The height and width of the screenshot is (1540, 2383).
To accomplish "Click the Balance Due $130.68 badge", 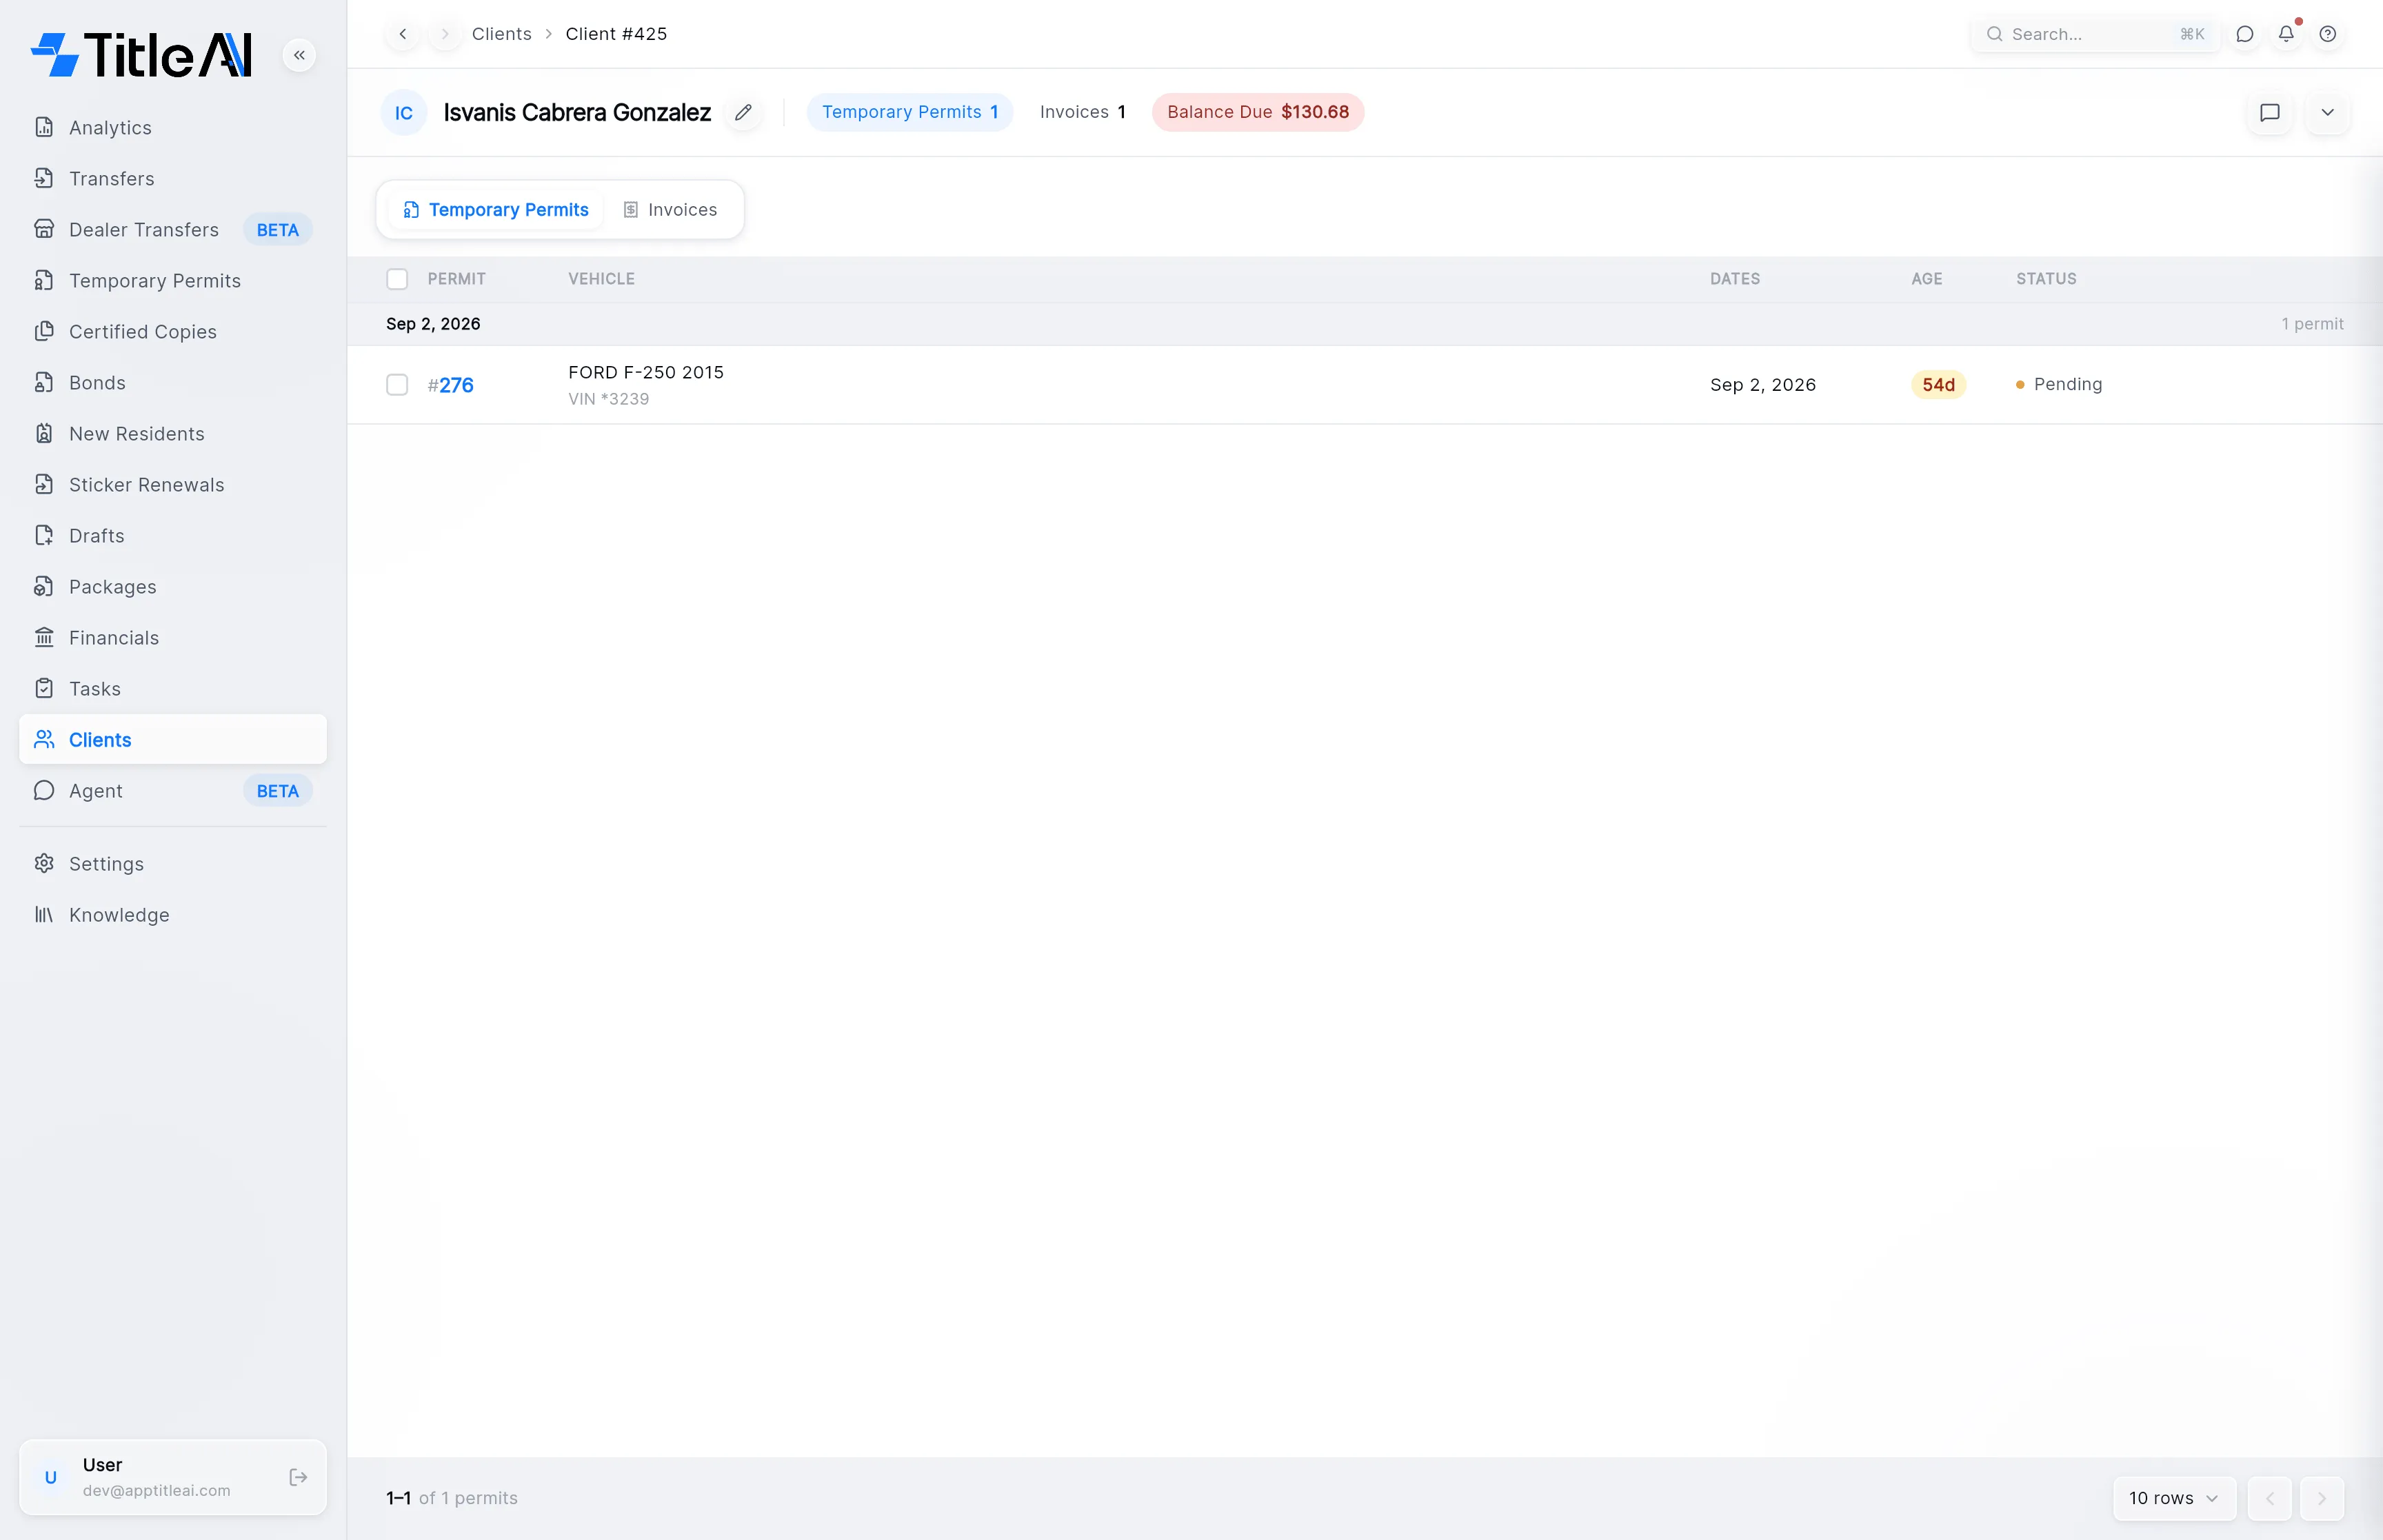I will [1258, 112].
